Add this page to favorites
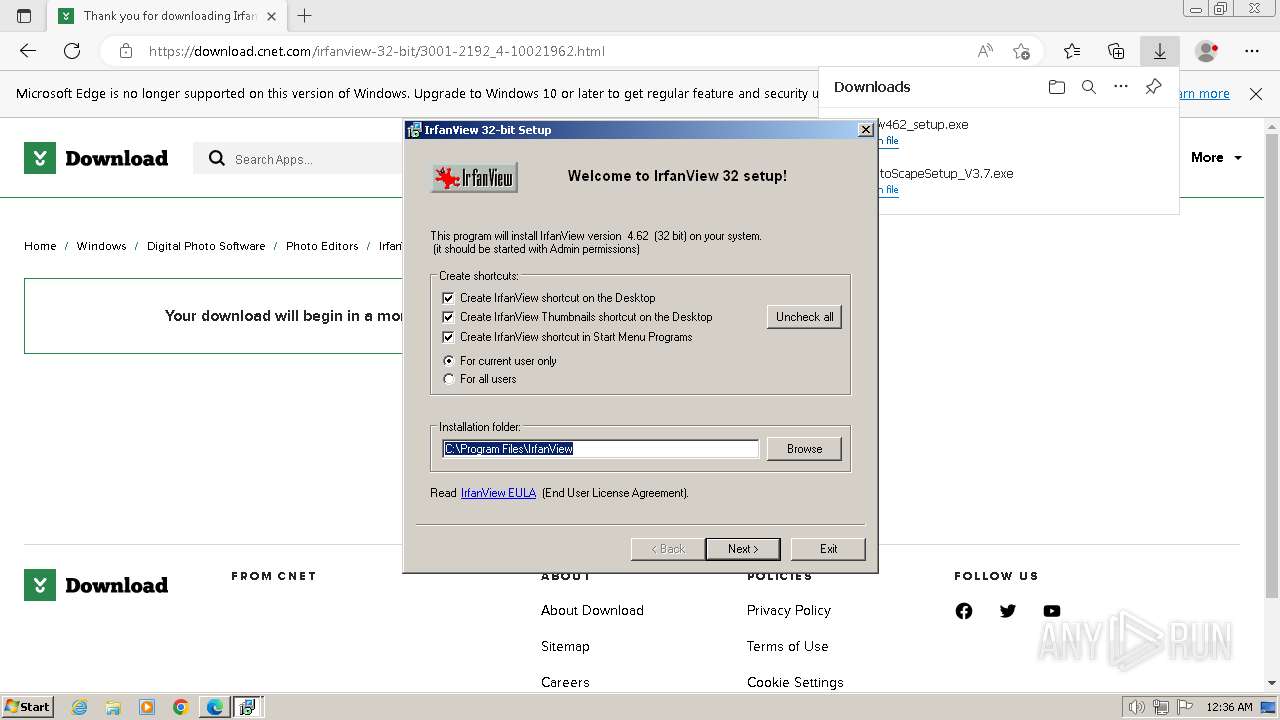The height and width of the screenshot is (720, 1280). [1021, 51]
